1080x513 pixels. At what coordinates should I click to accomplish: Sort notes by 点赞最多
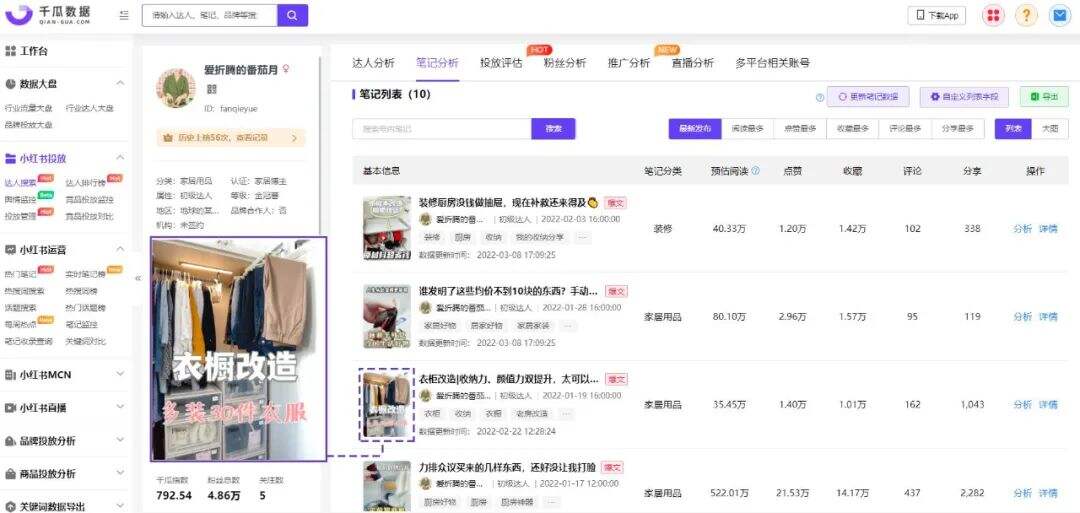point(800,129)
